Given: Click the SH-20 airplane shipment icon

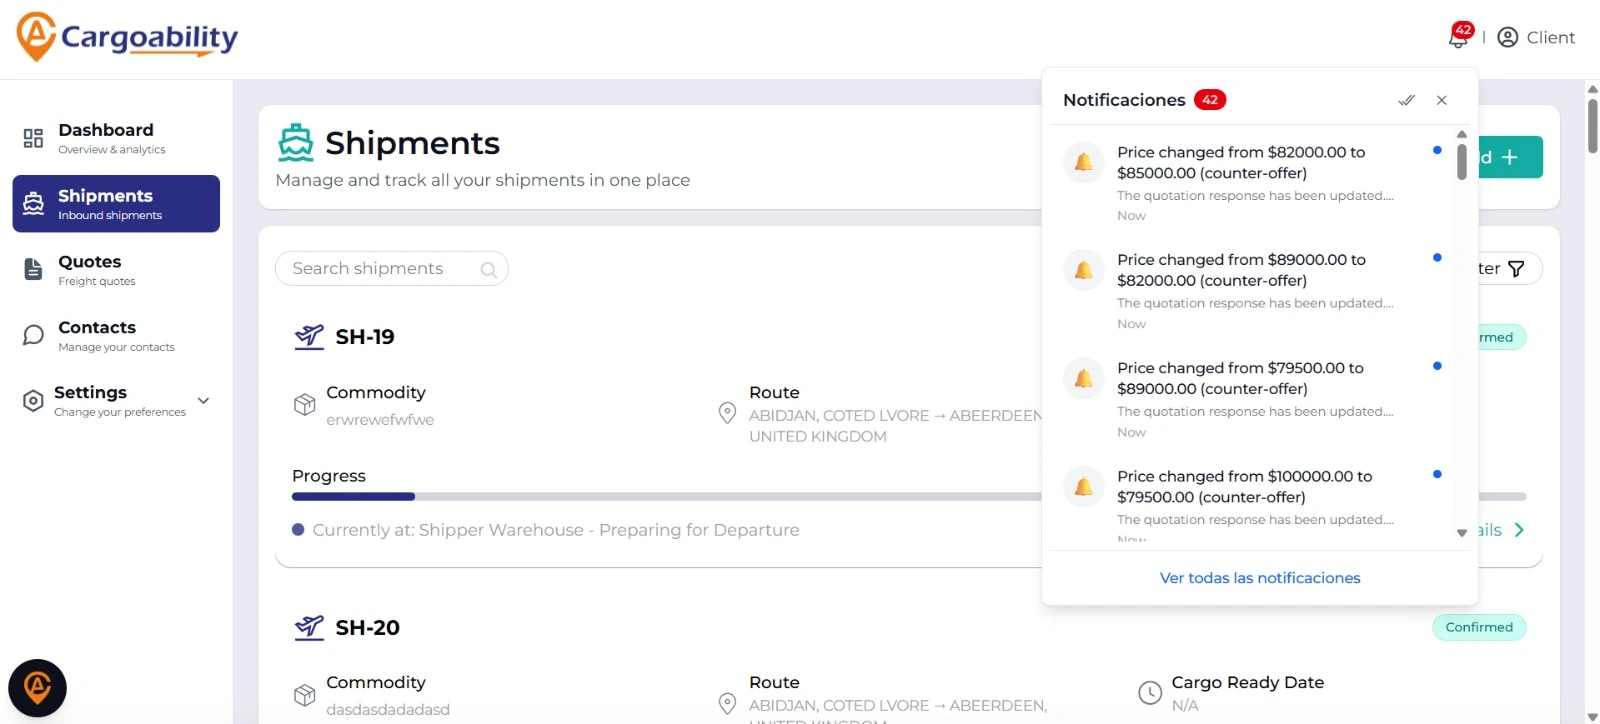Looking at the screenshot, I should click(x=309, y=627).
